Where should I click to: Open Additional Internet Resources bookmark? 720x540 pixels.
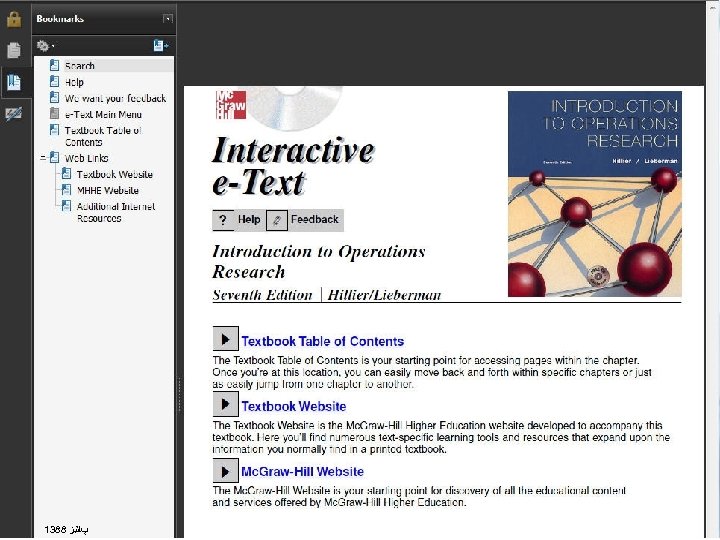point(116,212)
